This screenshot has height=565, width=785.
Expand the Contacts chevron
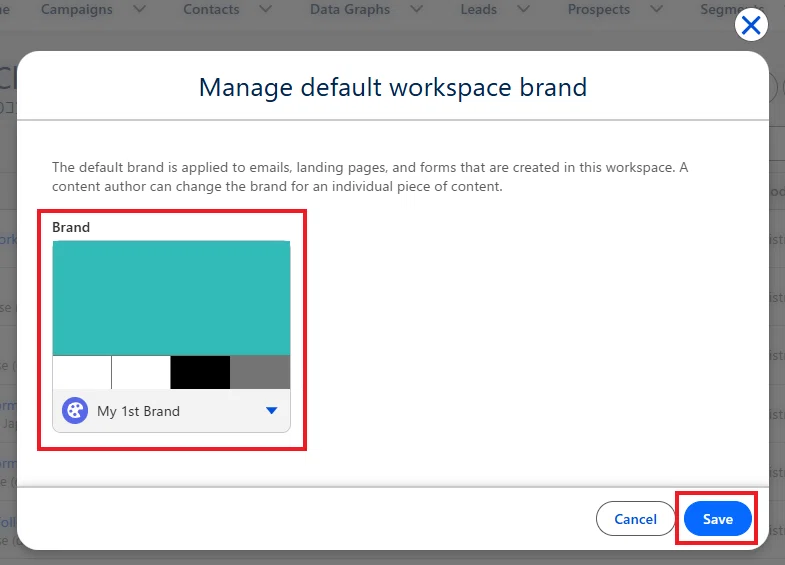pyautogui.click(x=266, y=9)
